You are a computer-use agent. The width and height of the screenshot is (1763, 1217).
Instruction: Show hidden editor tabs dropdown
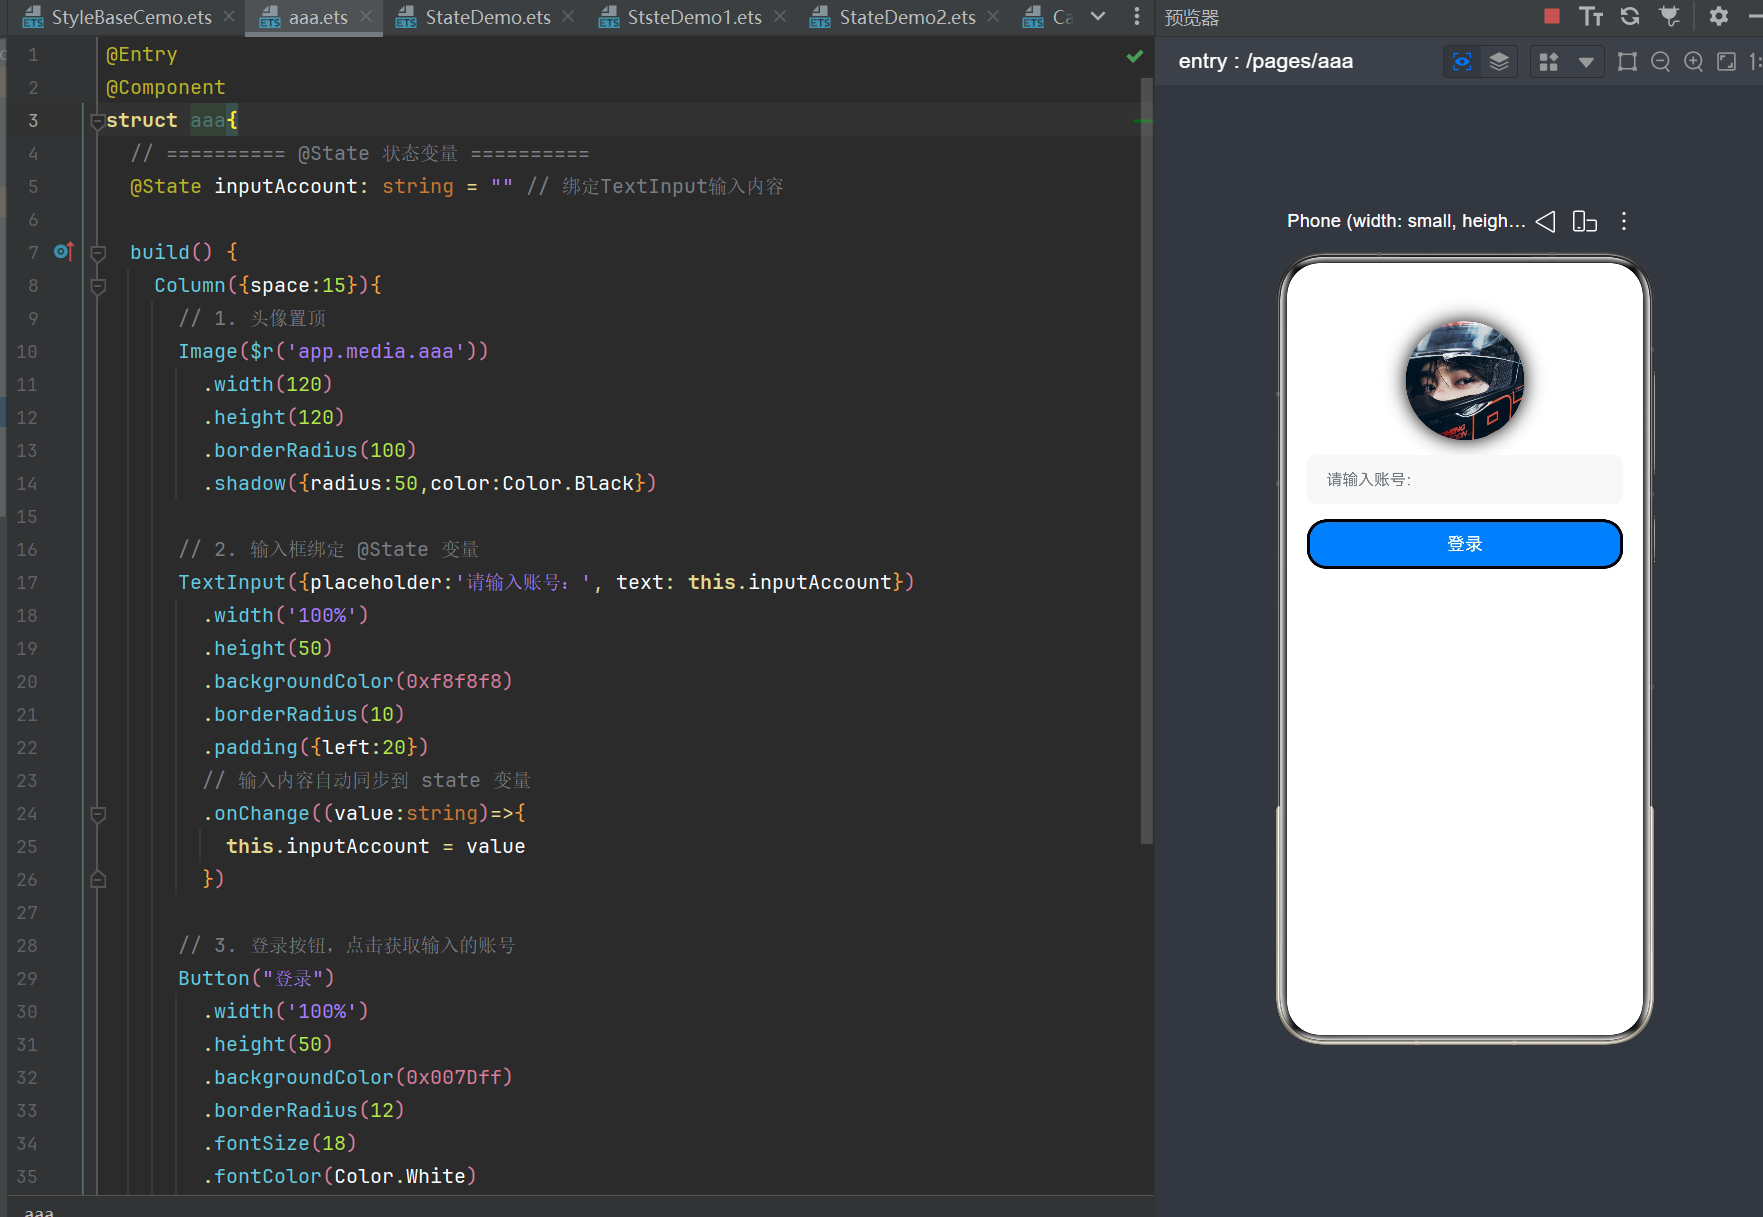pyautogui.click(x=1098, y=17)
